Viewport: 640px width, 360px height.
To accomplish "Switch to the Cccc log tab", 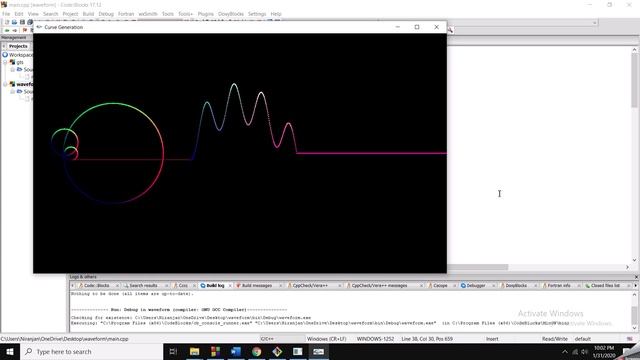I will click(183, 286).
